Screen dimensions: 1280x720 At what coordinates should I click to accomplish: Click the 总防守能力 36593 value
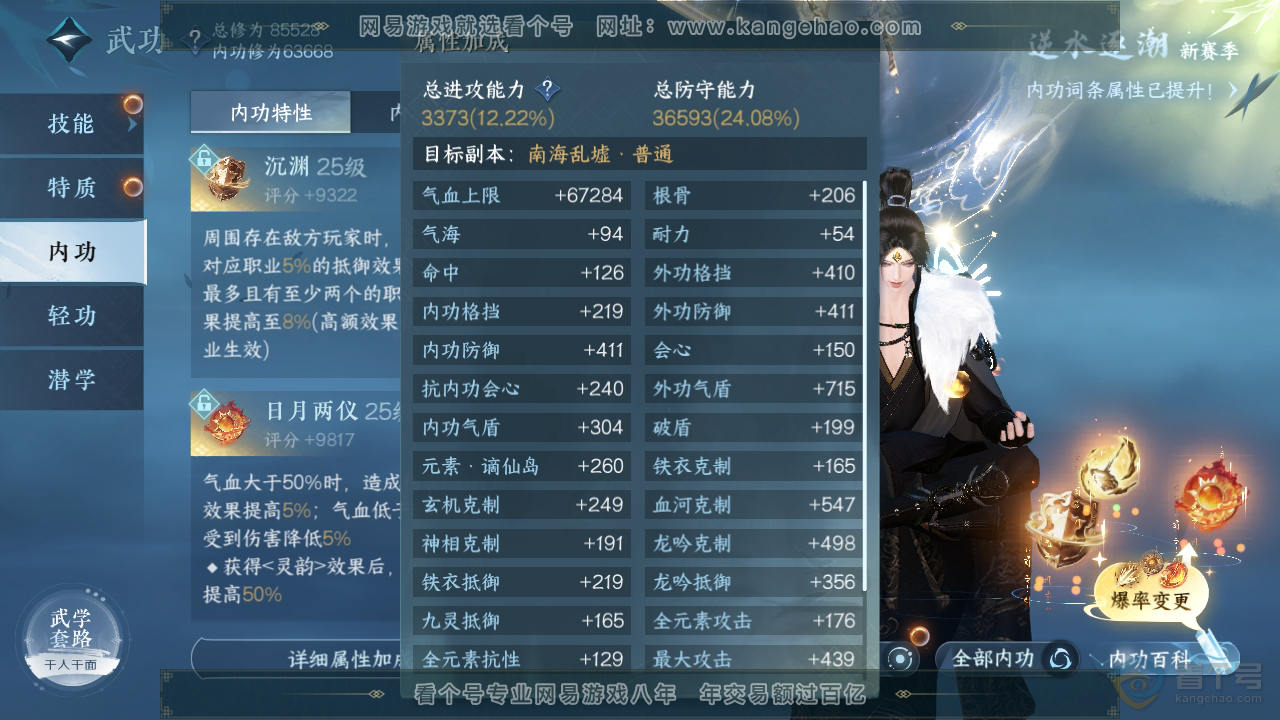pos(726,118)
